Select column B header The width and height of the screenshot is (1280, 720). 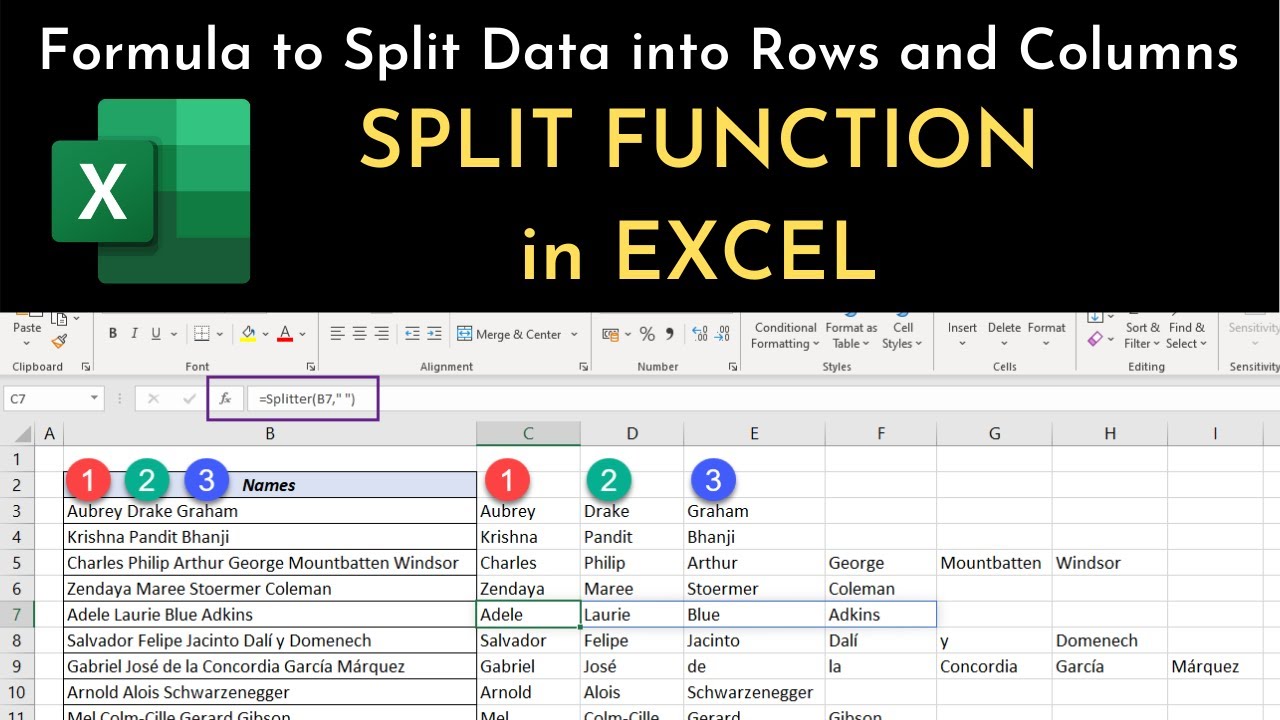pyautogui.click(x=270, y=433)
